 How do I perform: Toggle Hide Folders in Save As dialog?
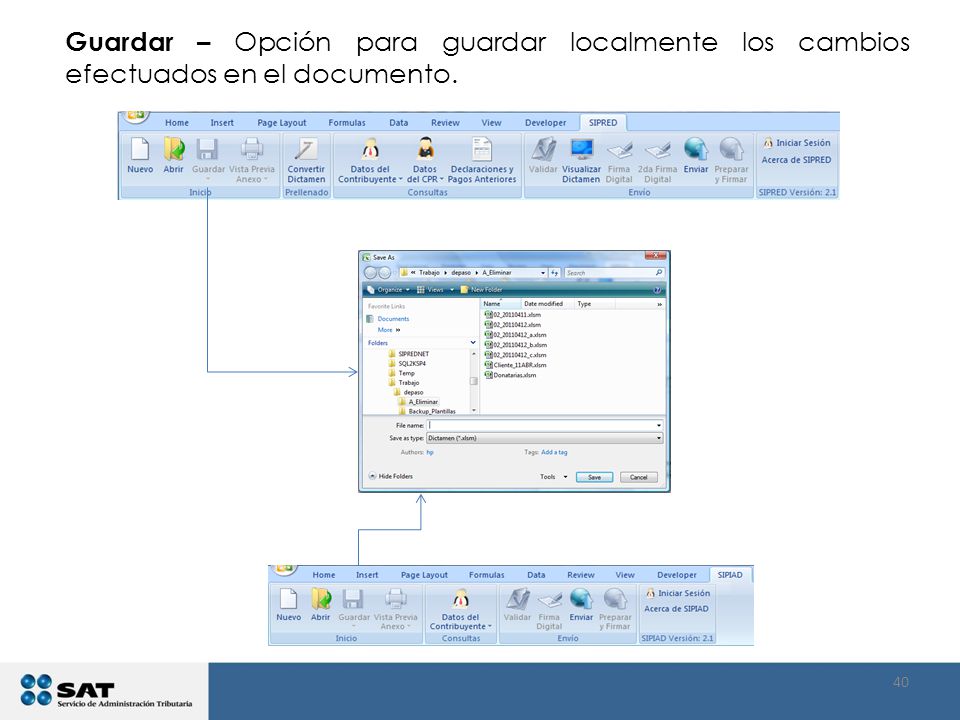click(x=391, y=476)
